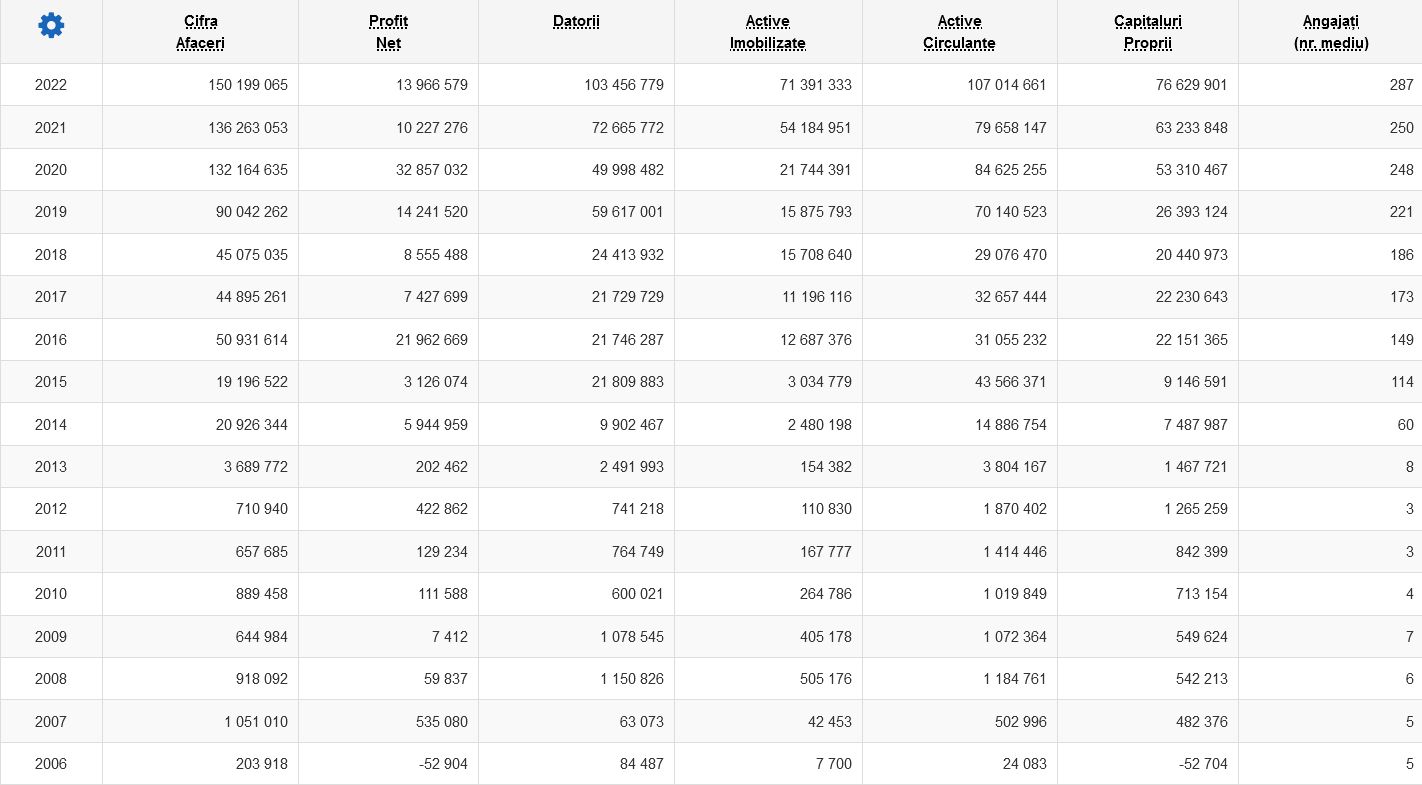Click the Capitaluri Proprii header

(1148, 32)
